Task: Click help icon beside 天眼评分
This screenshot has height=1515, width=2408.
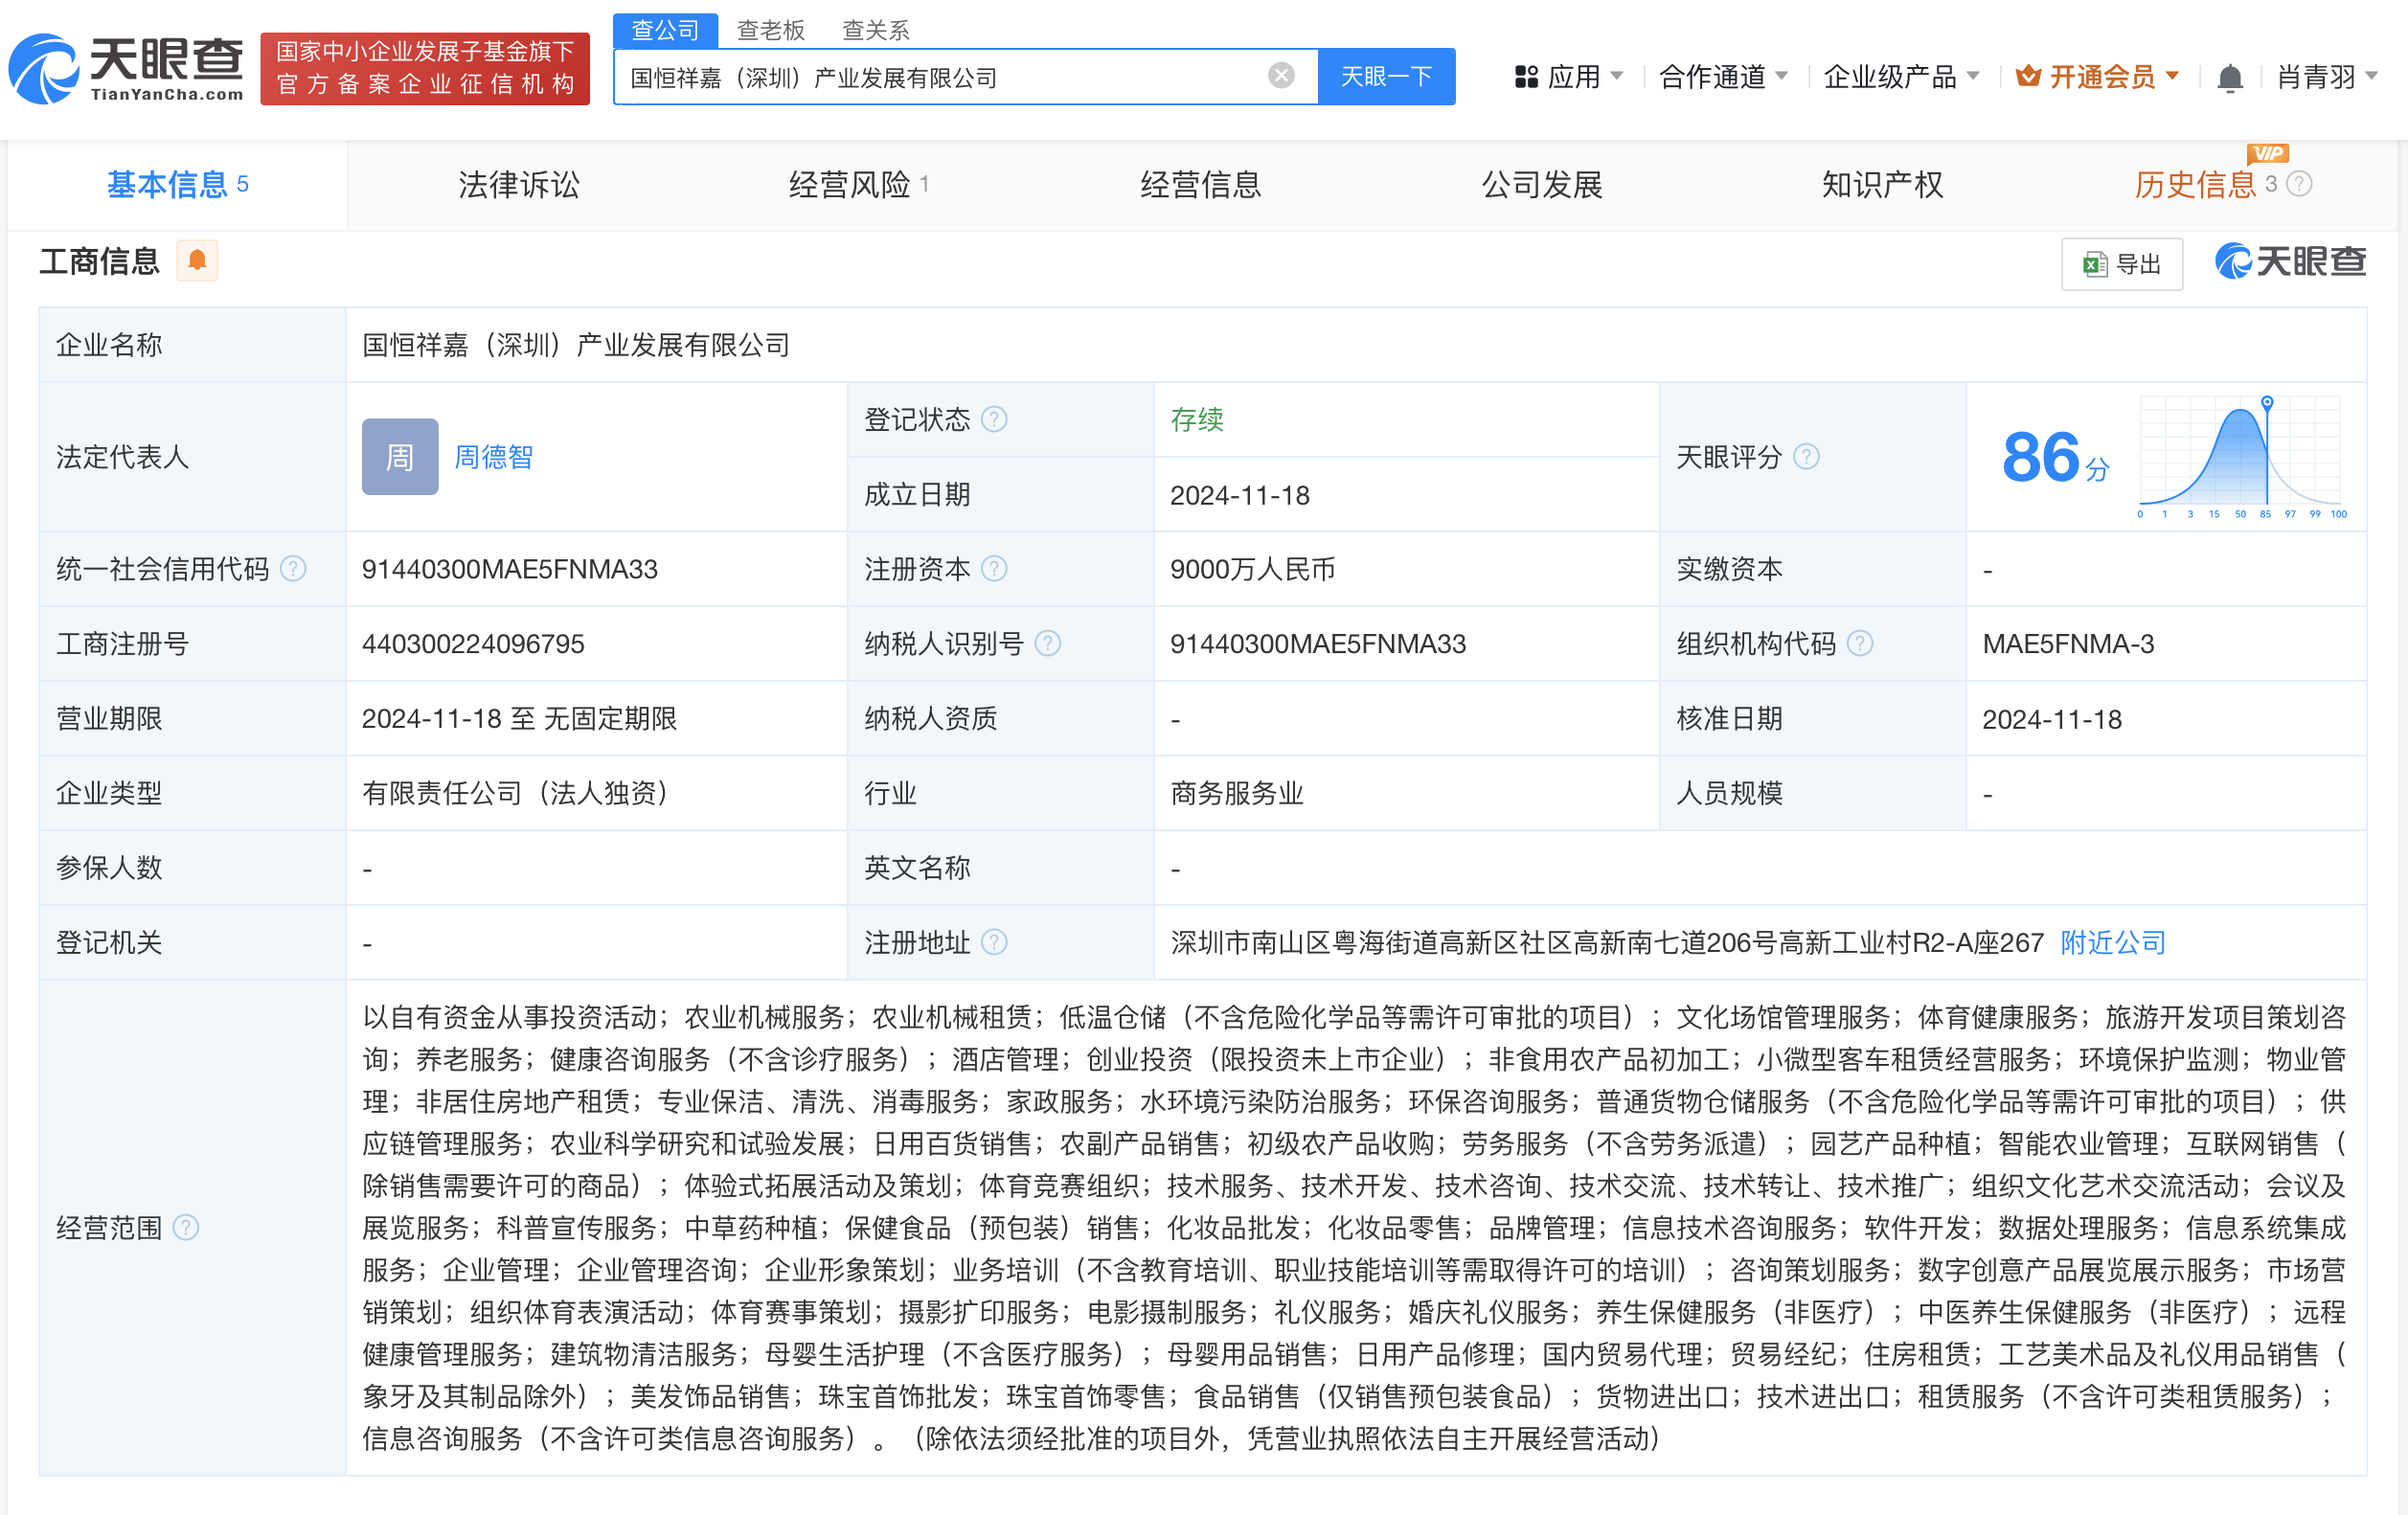Action: pyautogui.click(x=1806, y=457)
